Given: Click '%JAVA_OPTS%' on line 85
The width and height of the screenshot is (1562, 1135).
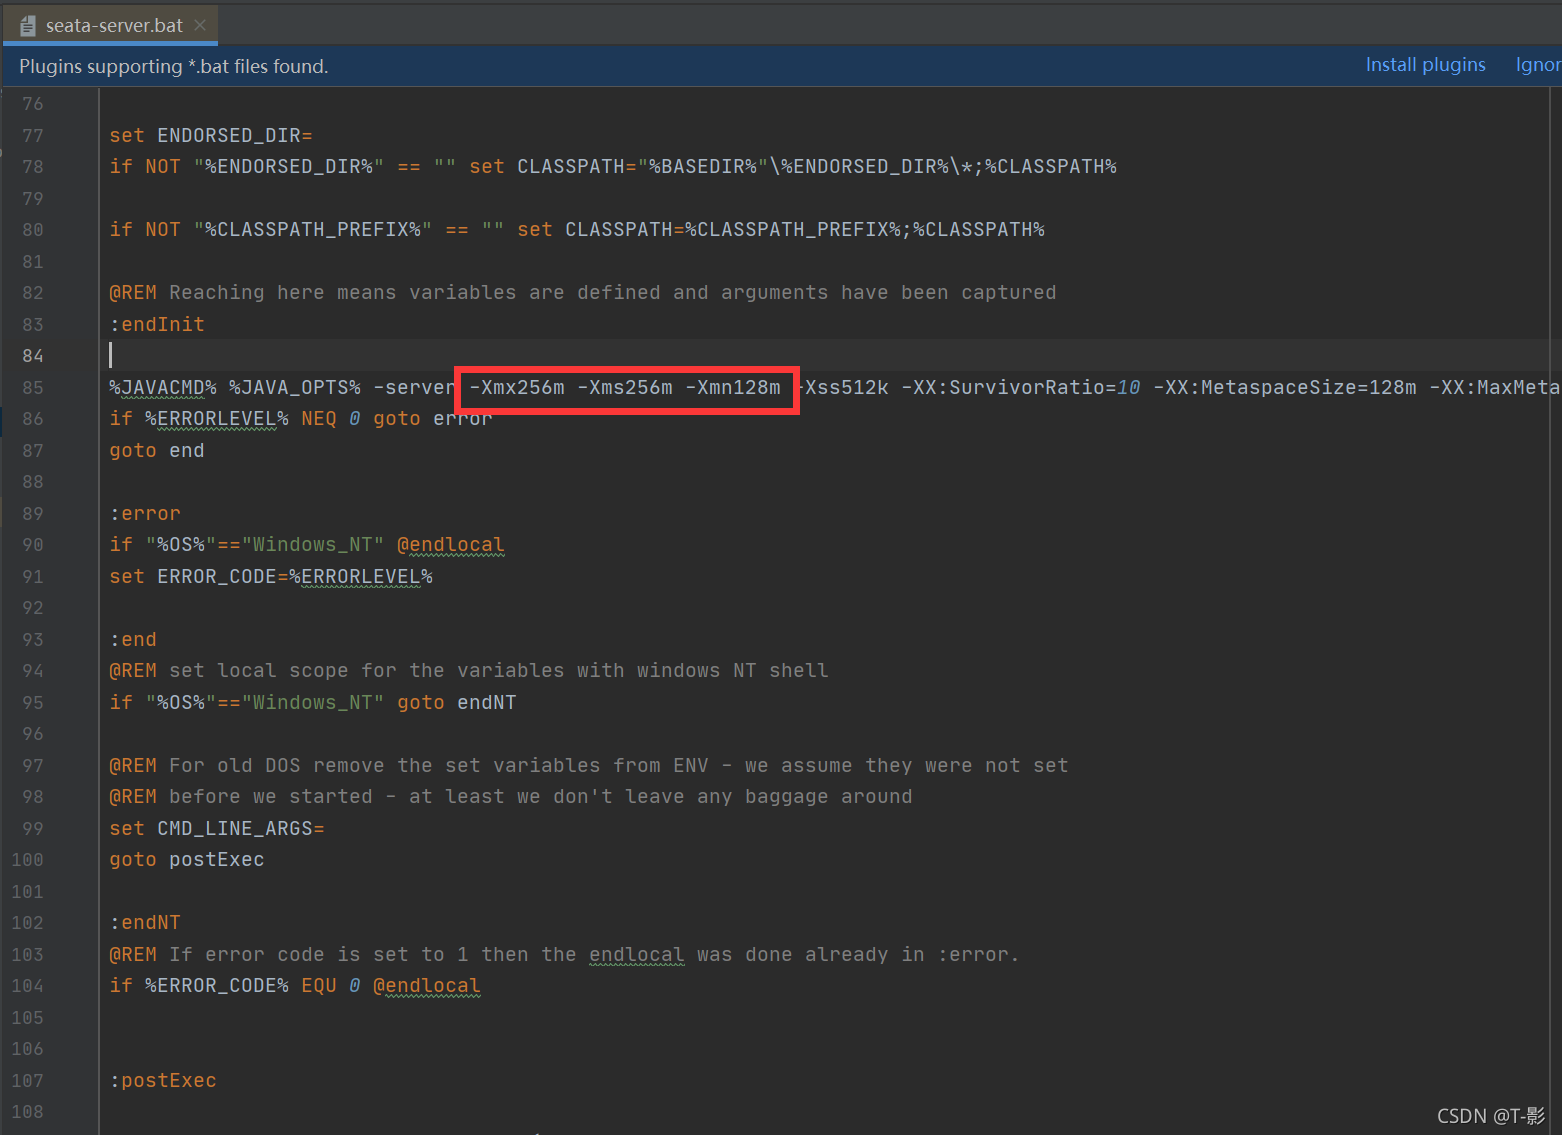Looking at the screenshot, I should 295,387.
